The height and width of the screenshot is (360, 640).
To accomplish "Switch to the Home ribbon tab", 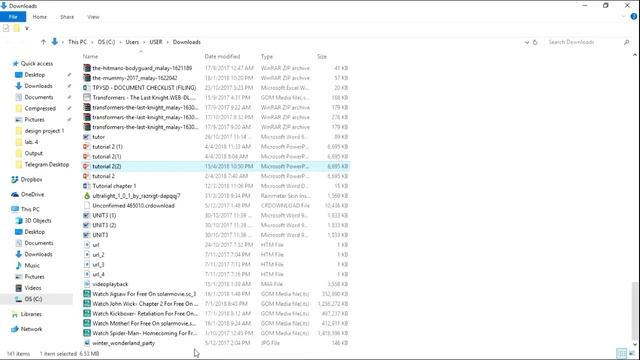I will (x=40, y=17).
